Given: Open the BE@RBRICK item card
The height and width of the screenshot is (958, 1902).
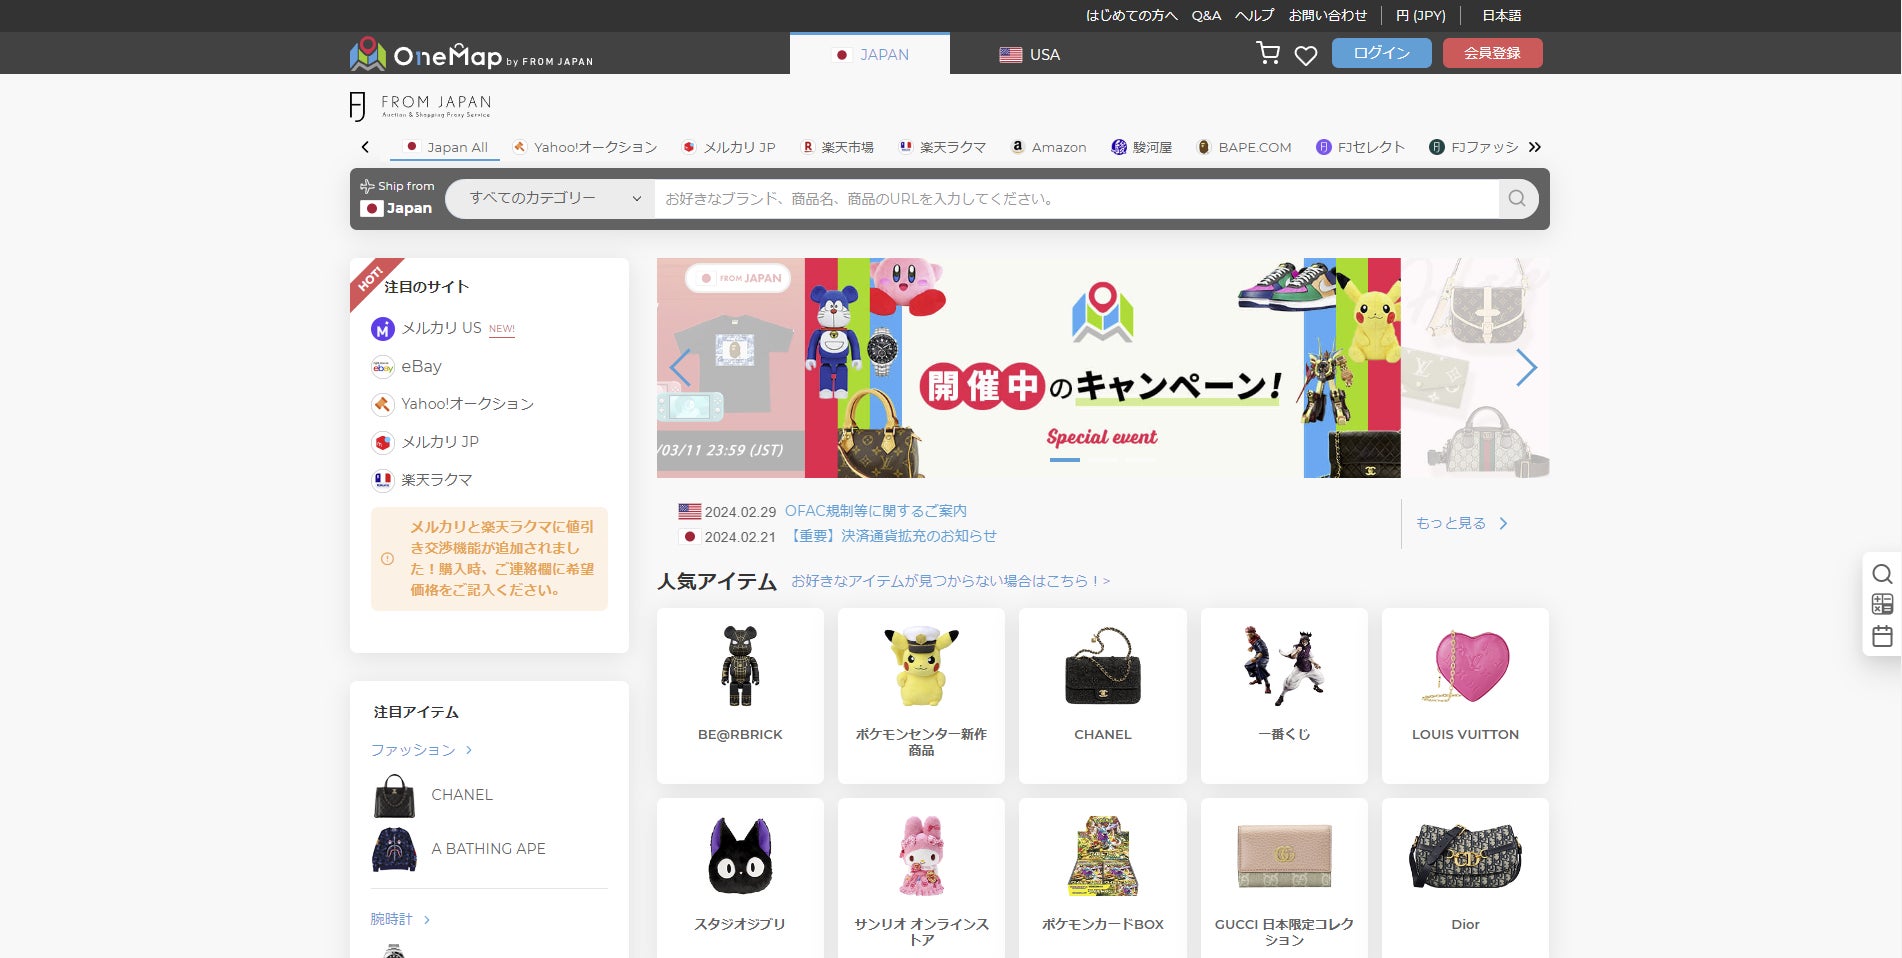Looking at the screenshot, I should [740, 696].
